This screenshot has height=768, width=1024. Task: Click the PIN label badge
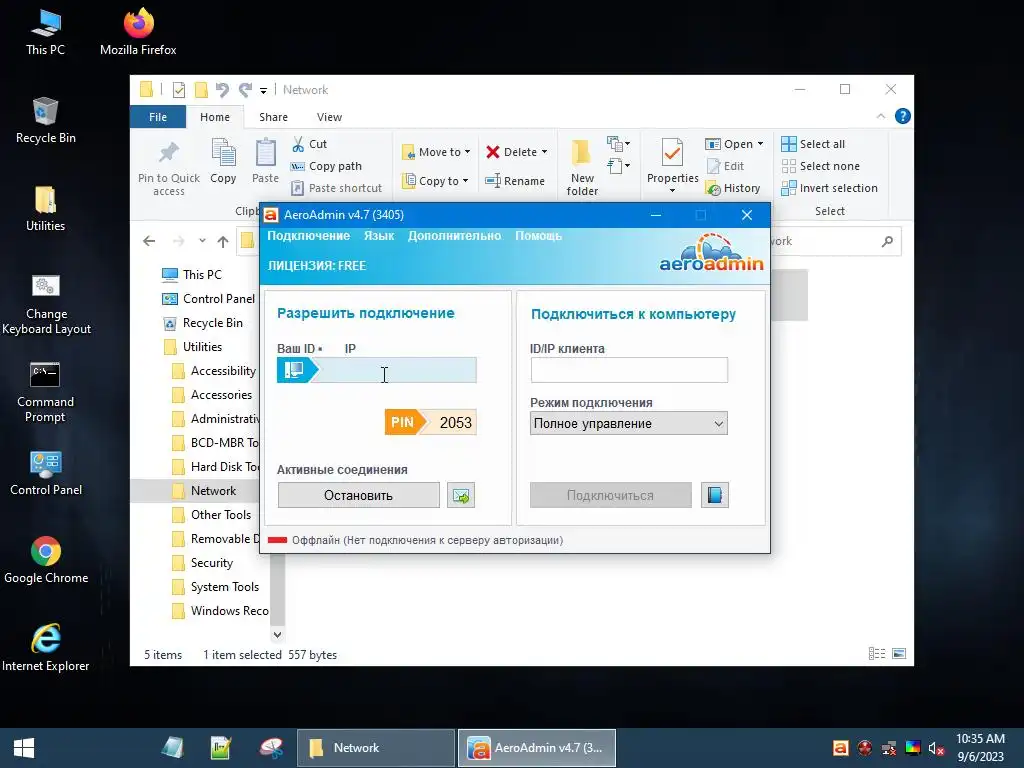(402, 423)
